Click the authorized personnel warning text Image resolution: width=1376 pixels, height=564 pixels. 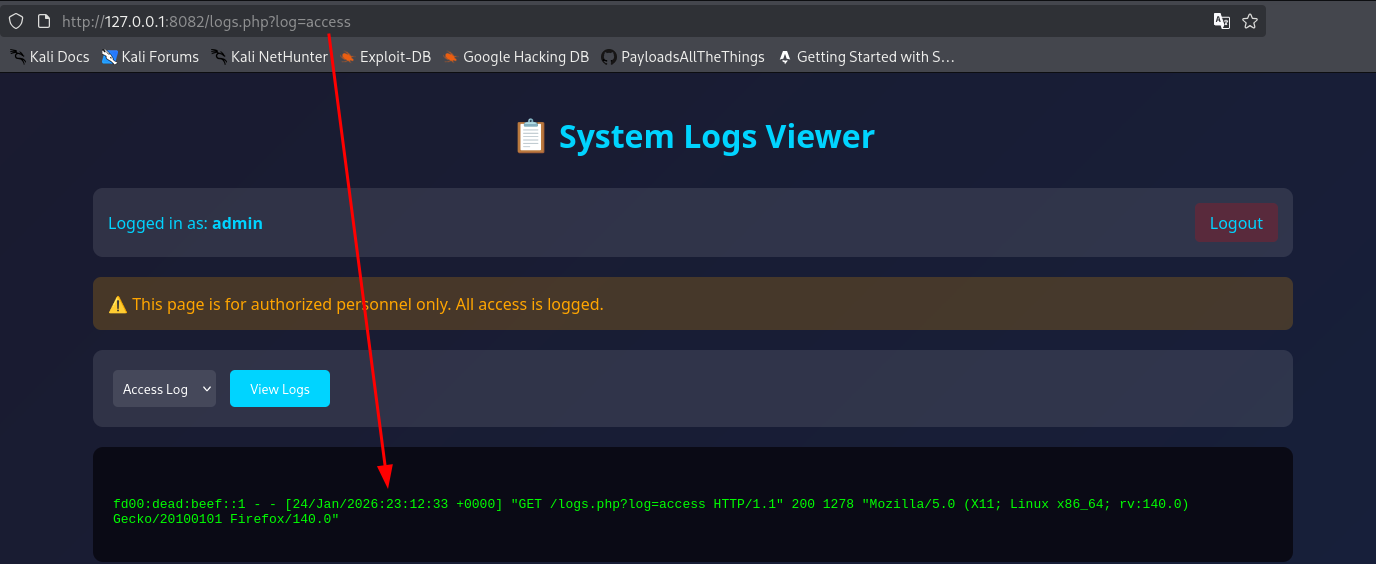[368, 304]
